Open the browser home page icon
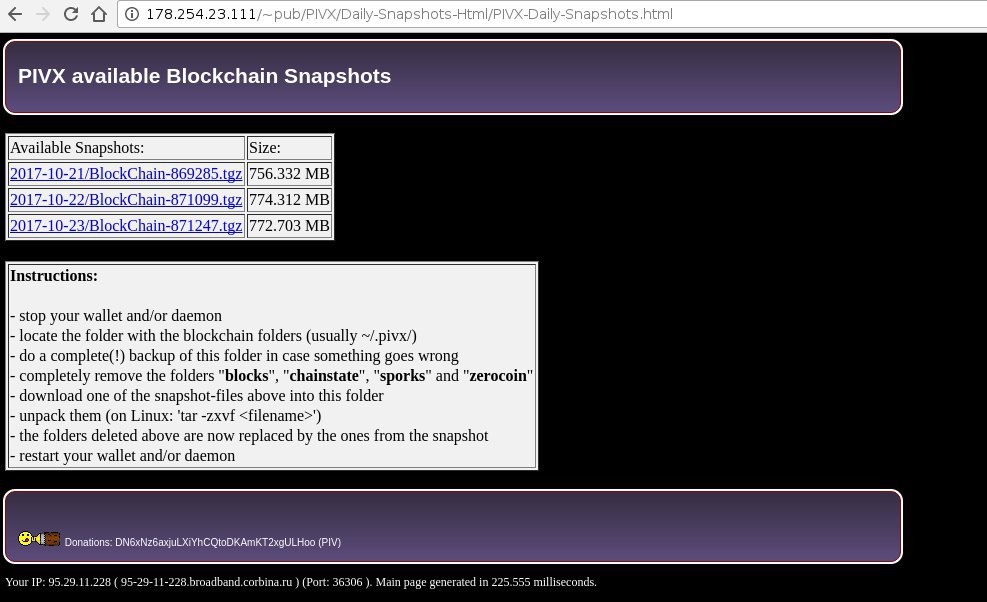Screen dimensions: 987x602 tap(99, 14)
